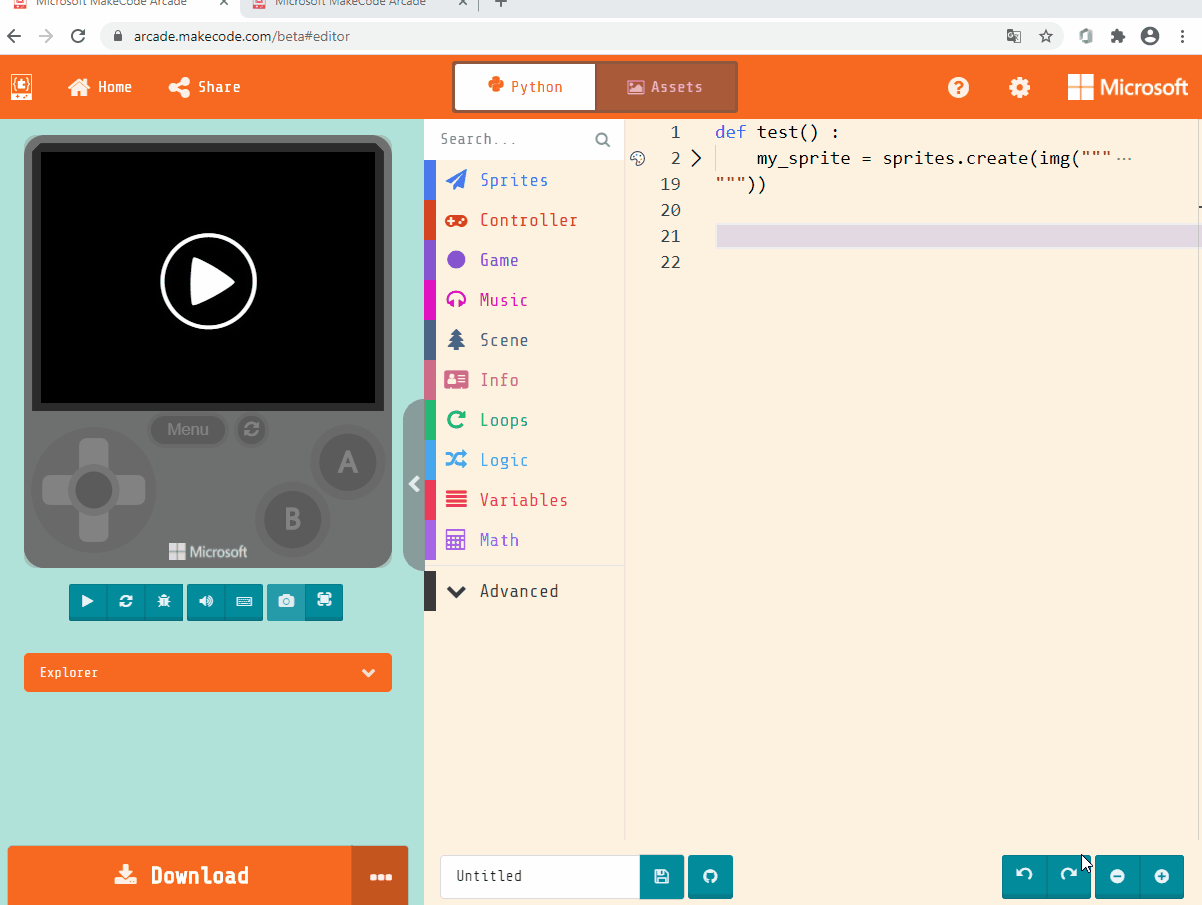Click code text 'def test() :'
This screenshot has height=905, width=1202.
tap(777, 132)
